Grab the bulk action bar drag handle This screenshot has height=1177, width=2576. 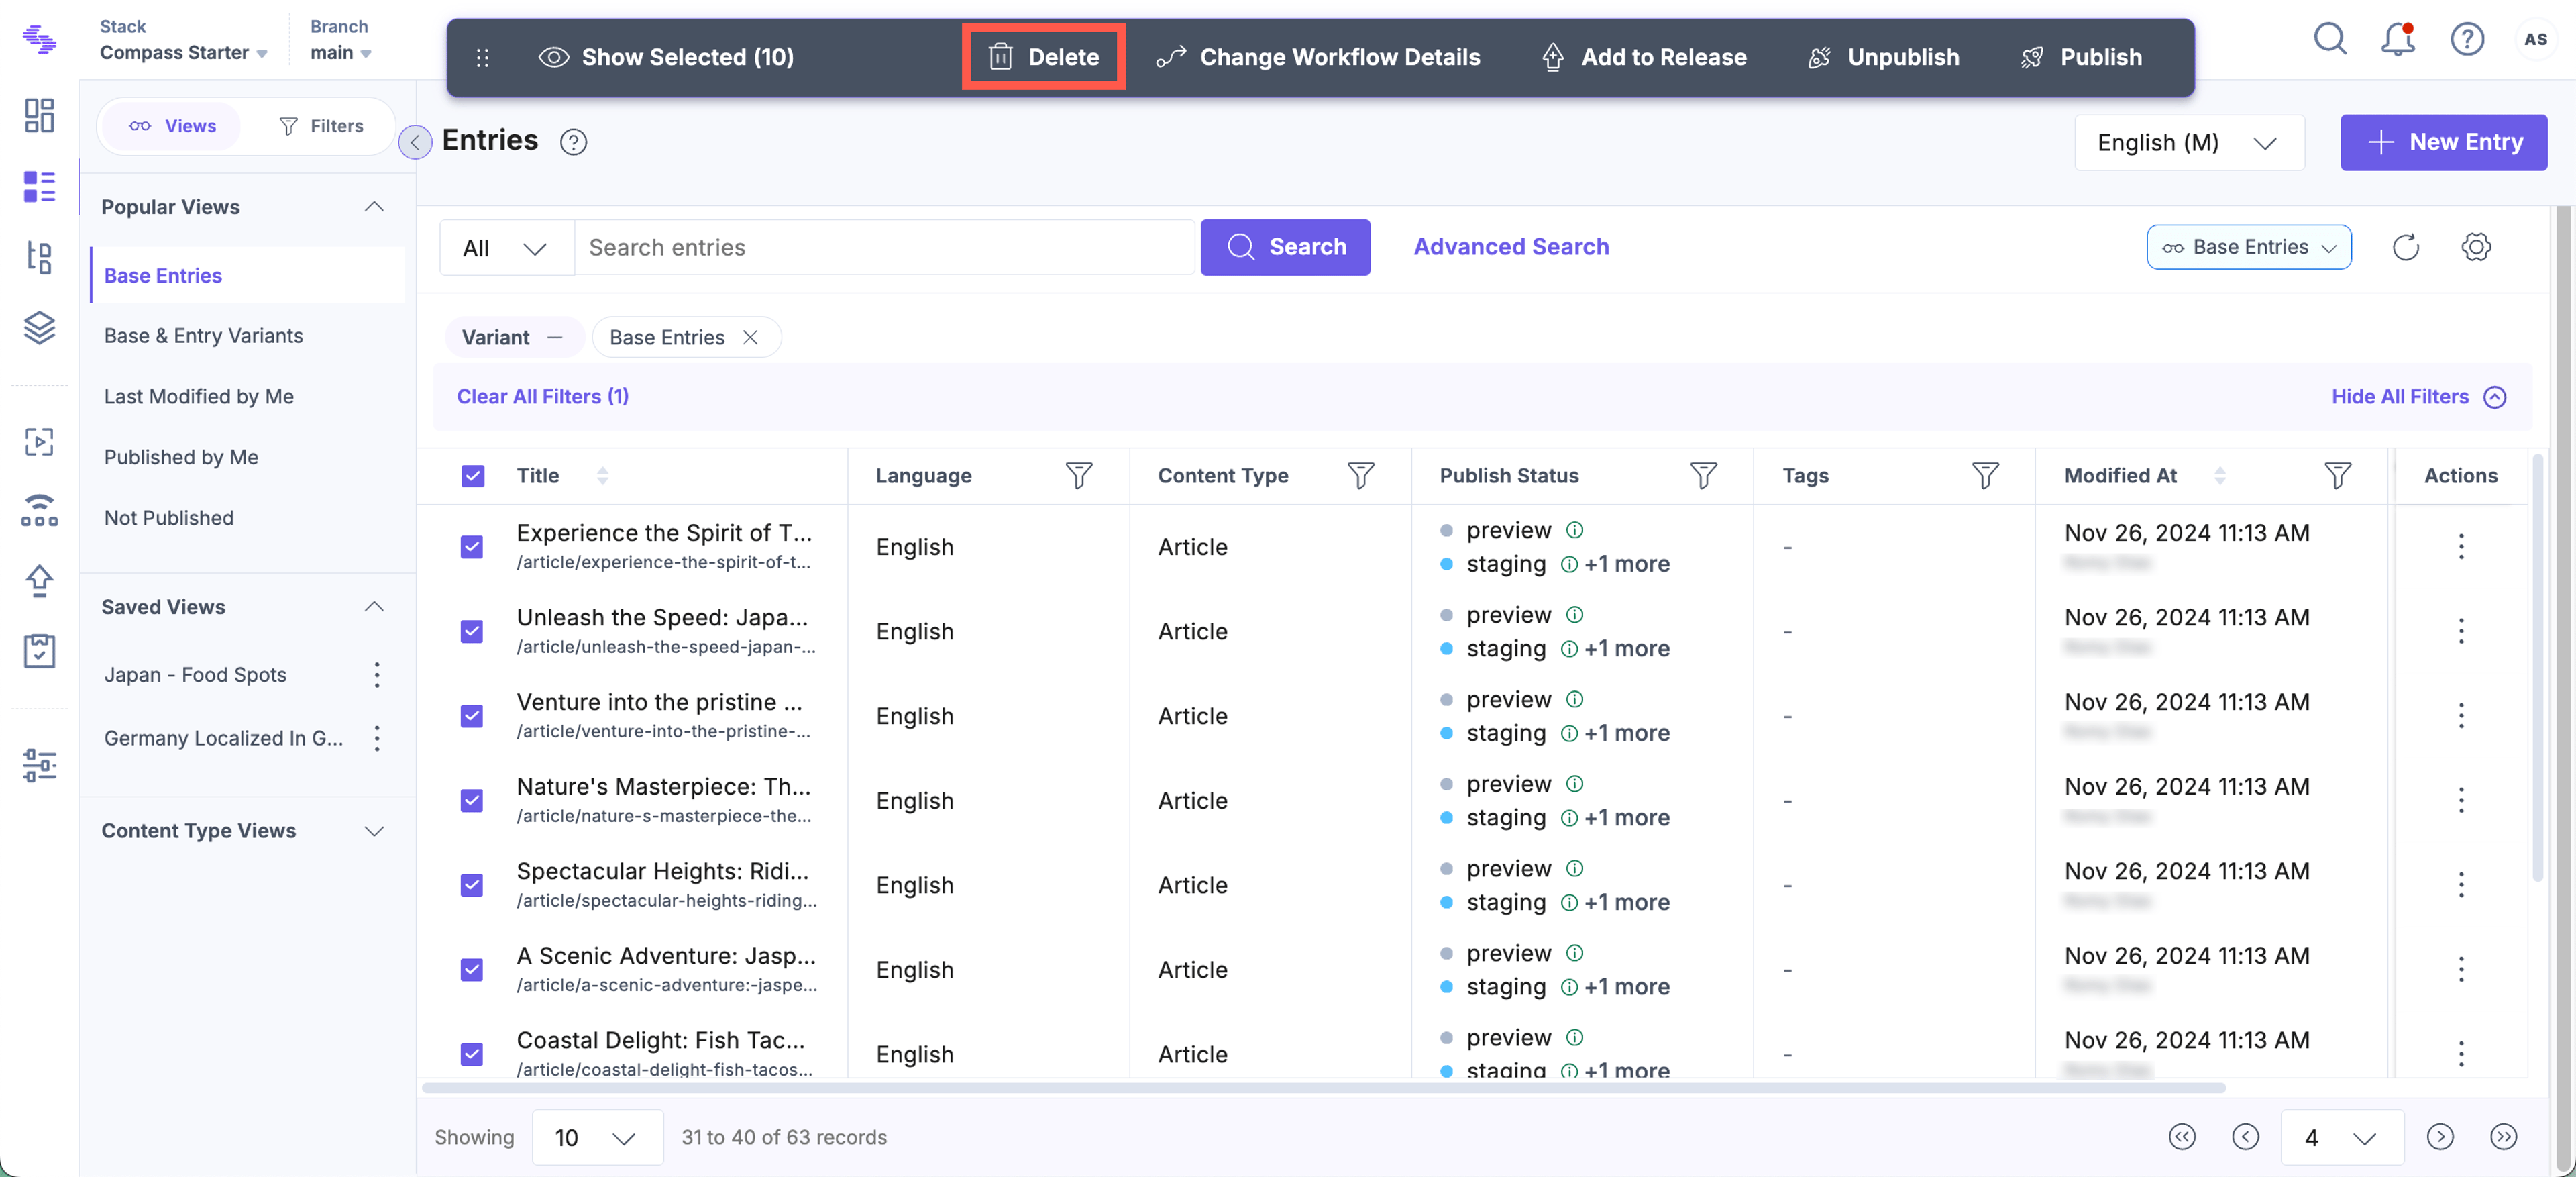click(x=482, y=57)
